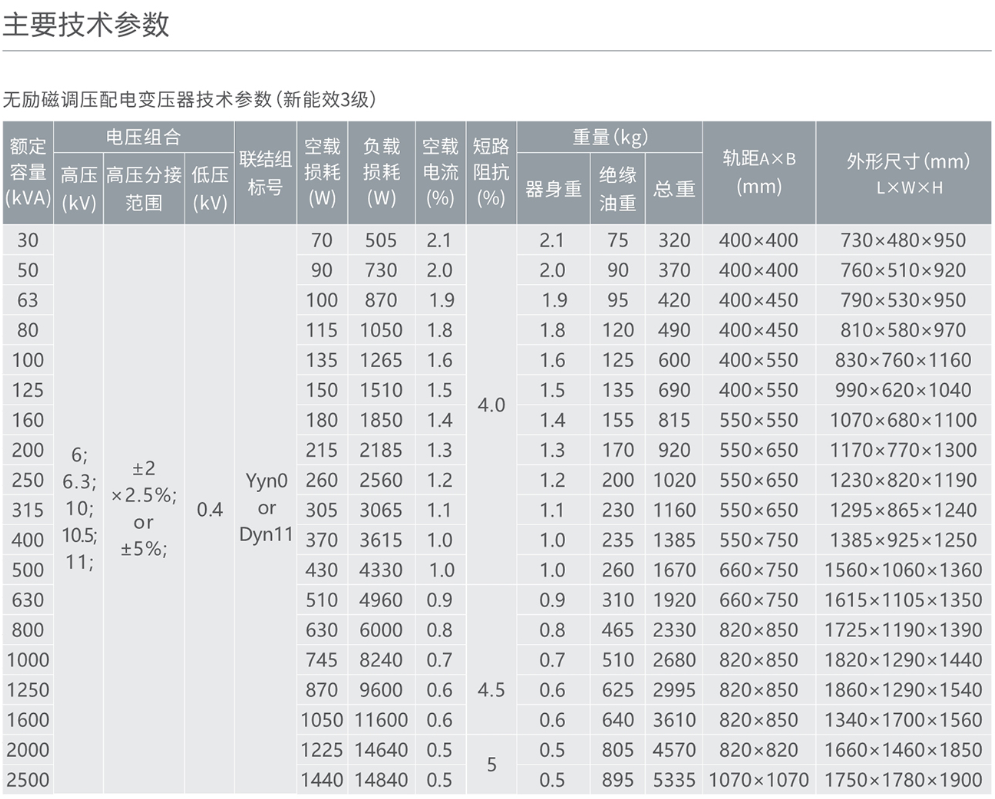Click the dimensions cell 1340×1700×1560
The height and width of the screenshot is (799, 995).
[x=904, y=720]
